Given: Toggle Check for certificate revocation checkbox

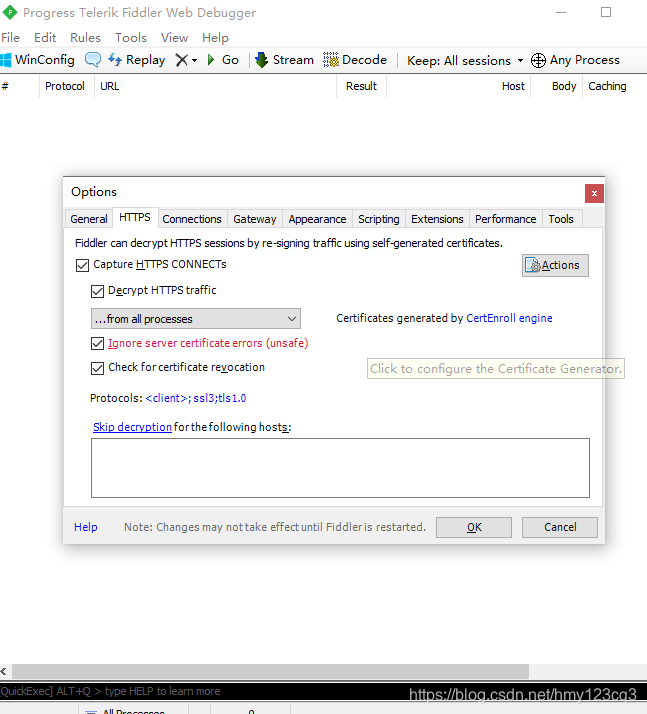Looking at the screenshot, I should [97, 368].
